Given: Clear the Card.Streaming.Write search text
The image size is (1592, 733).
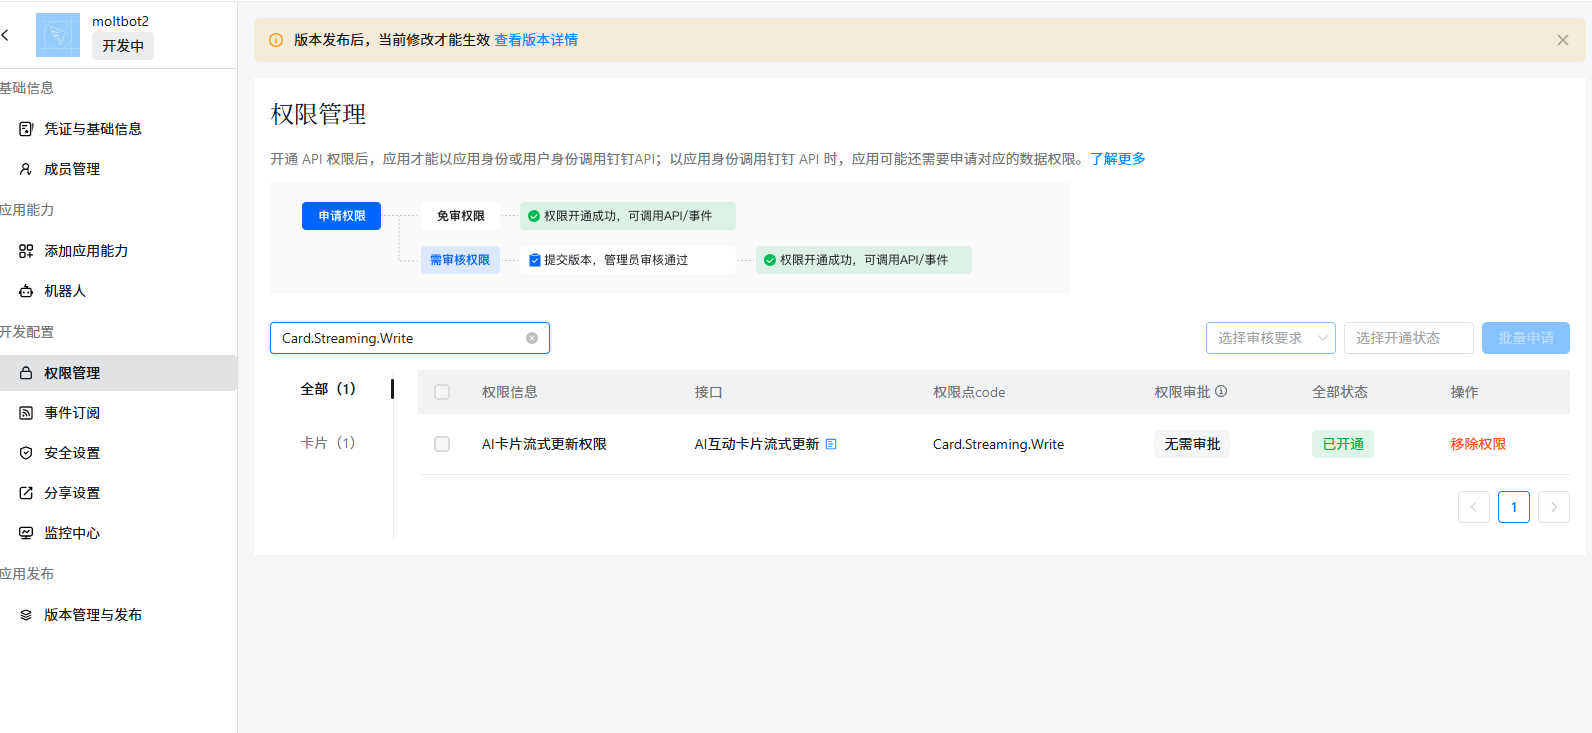Looking at the screenshot, I should click(x=532, y=338).
